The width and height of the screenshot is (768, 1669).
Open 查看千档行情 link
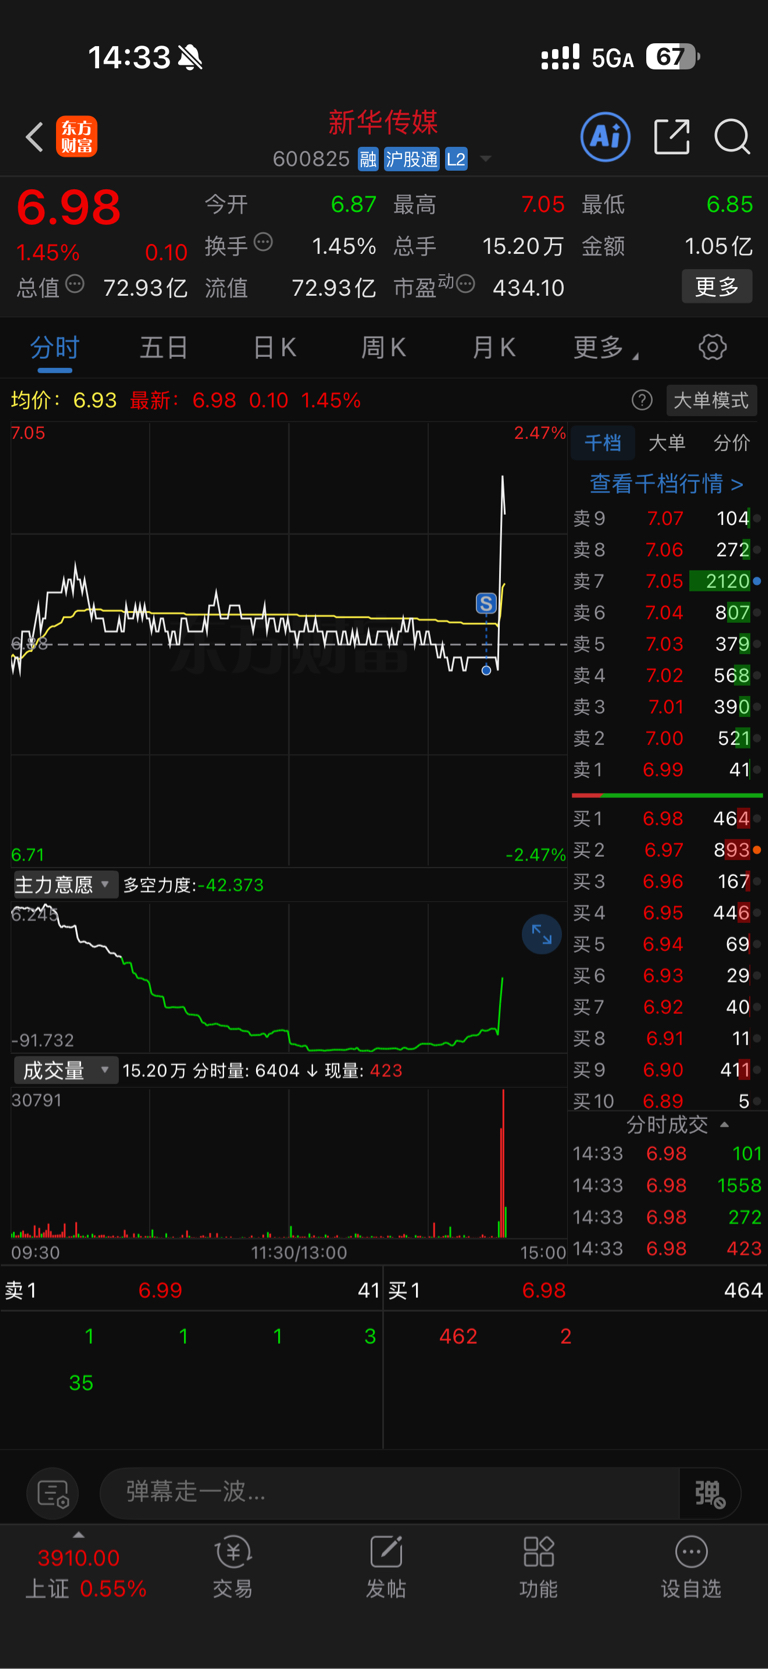click(x=666, y=484)
